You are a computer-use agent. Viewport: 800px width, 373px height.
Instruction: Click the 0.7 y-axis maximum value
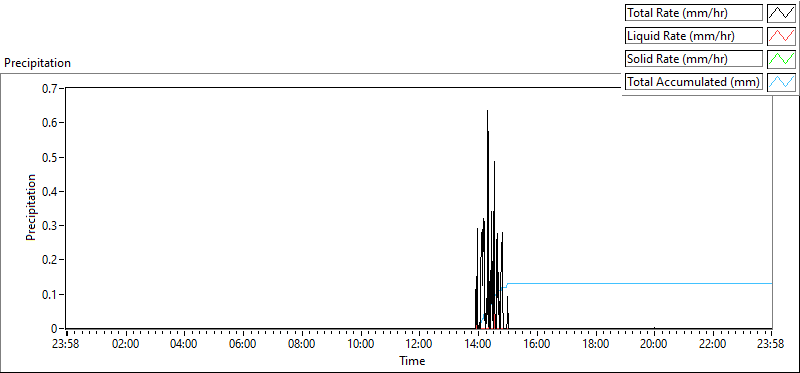[49, 88]
